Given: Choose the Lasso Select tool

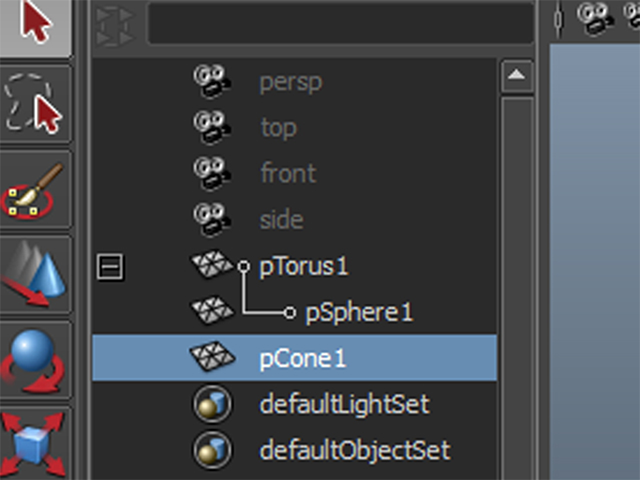Looking at the screenshot, I should (x=35, y=103).
